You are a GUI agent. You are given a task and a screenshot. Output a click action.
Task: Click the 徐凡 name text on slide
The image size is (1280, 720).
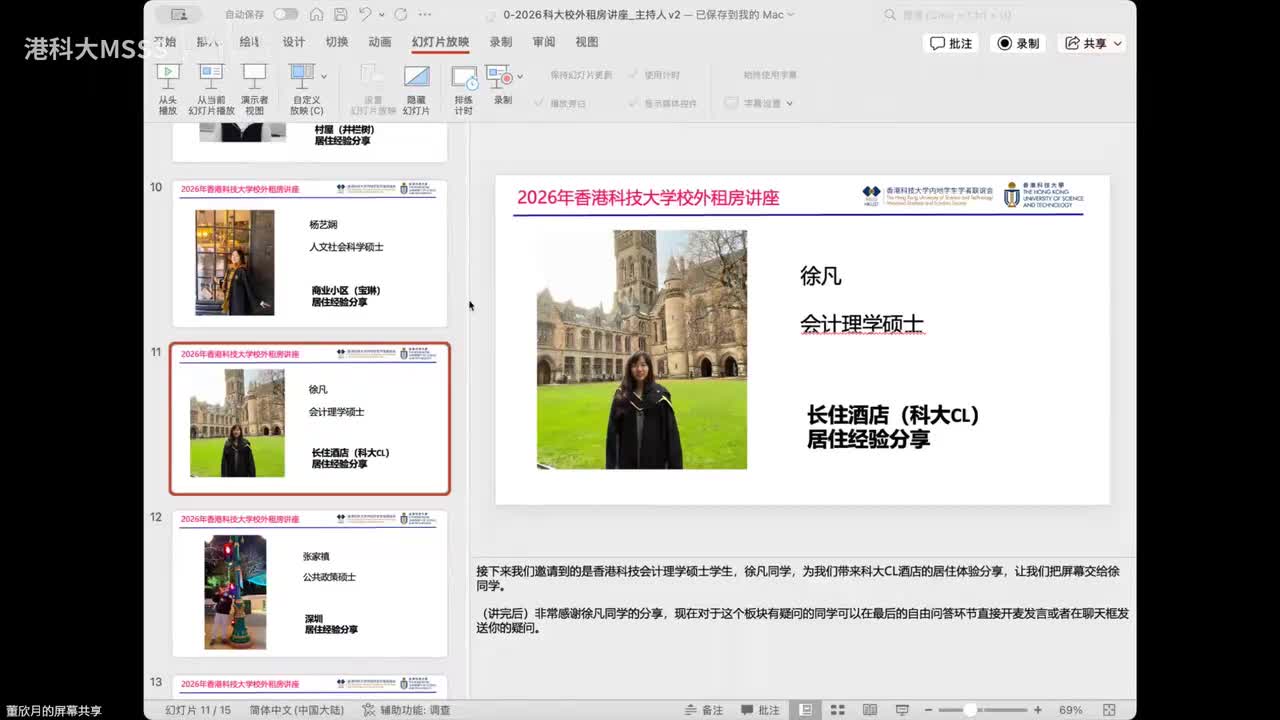coord(821,276)
